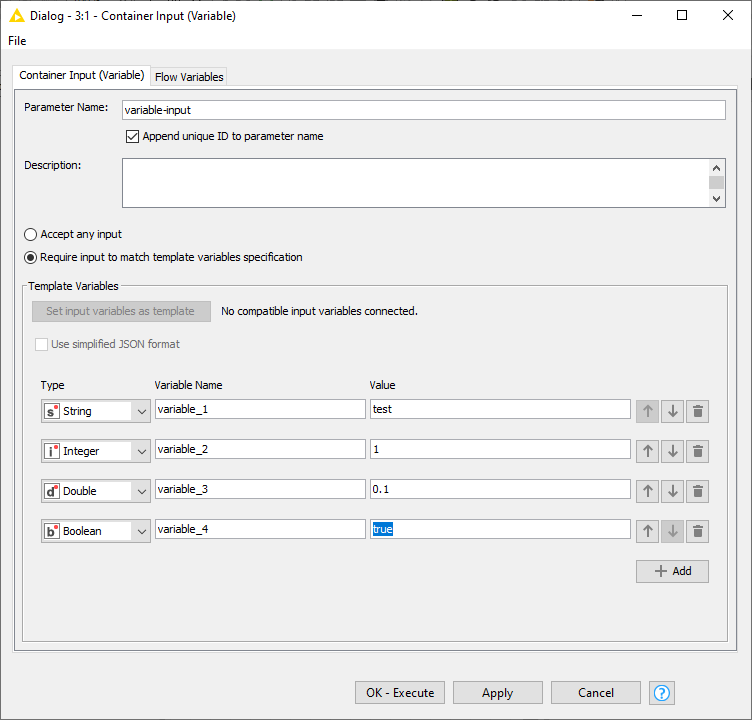Click the KNIME warning triangle title icon

tap(17, 16)
